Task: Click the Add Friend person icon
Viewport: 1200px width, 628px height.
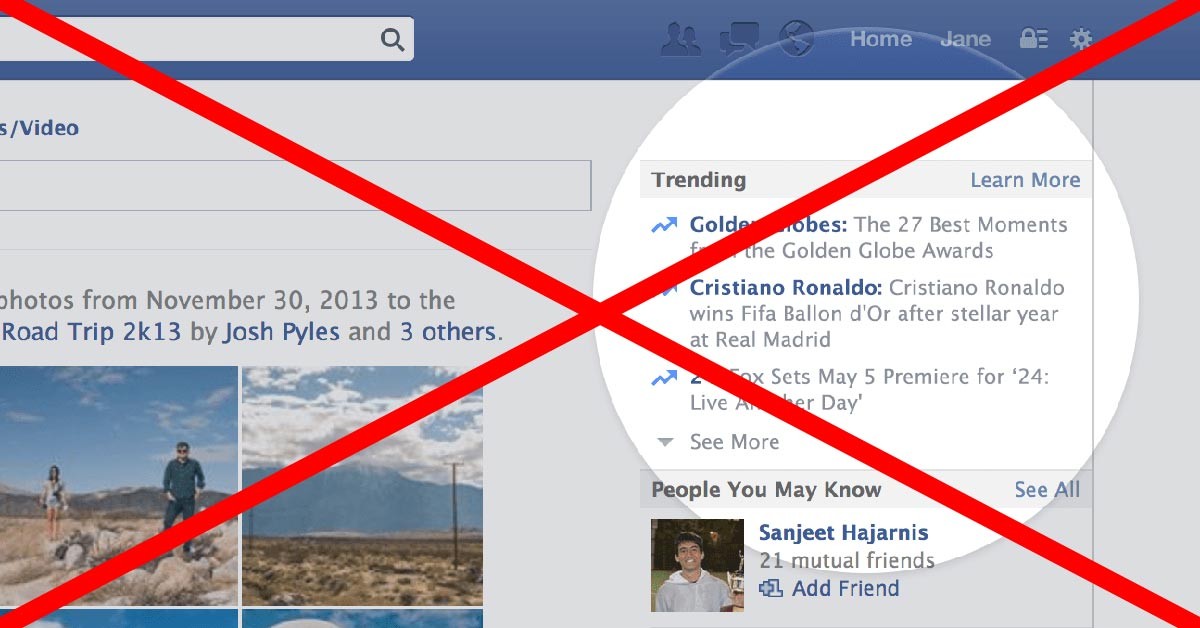Action: tap(770, 588)
